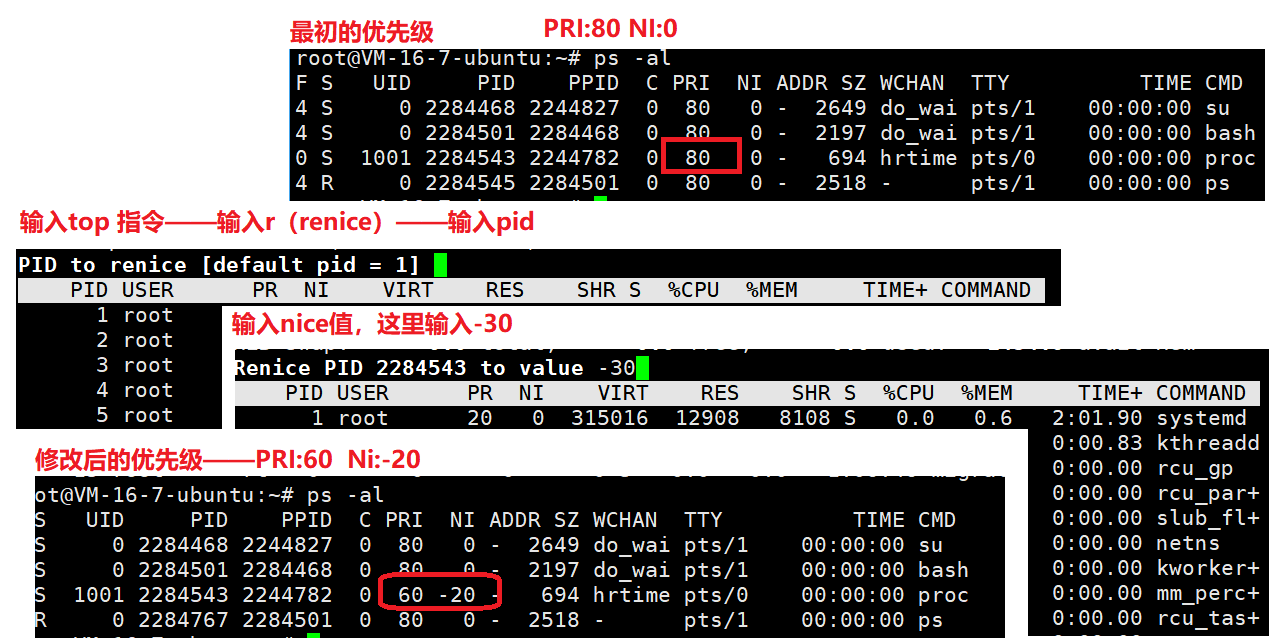Click the "proc" CMD entry in bottom ps output
The image size is (1274, 642).
[x=943, y=595]
